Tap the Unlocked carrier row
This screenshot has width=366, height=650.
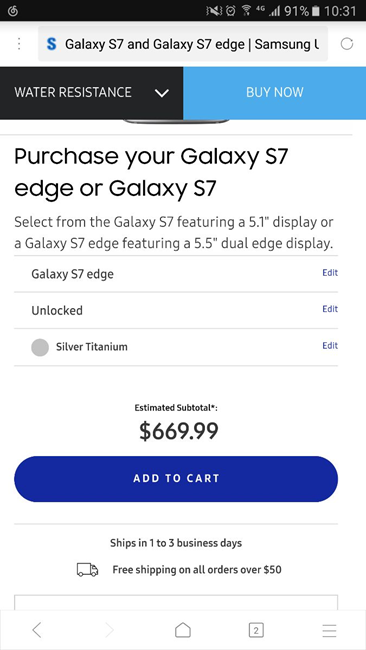[176, 310]
